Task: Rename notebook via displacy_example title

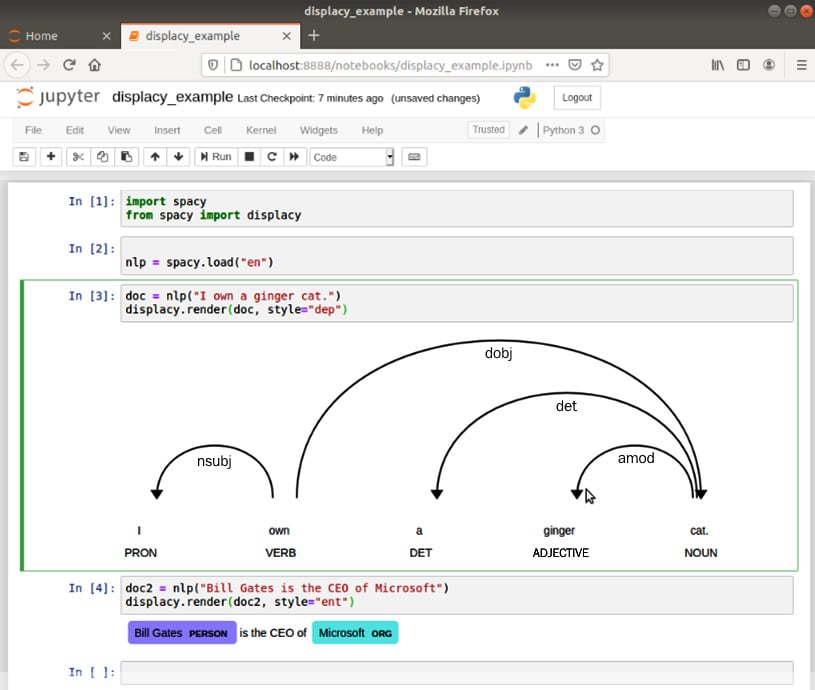Action: click(173, 97)
